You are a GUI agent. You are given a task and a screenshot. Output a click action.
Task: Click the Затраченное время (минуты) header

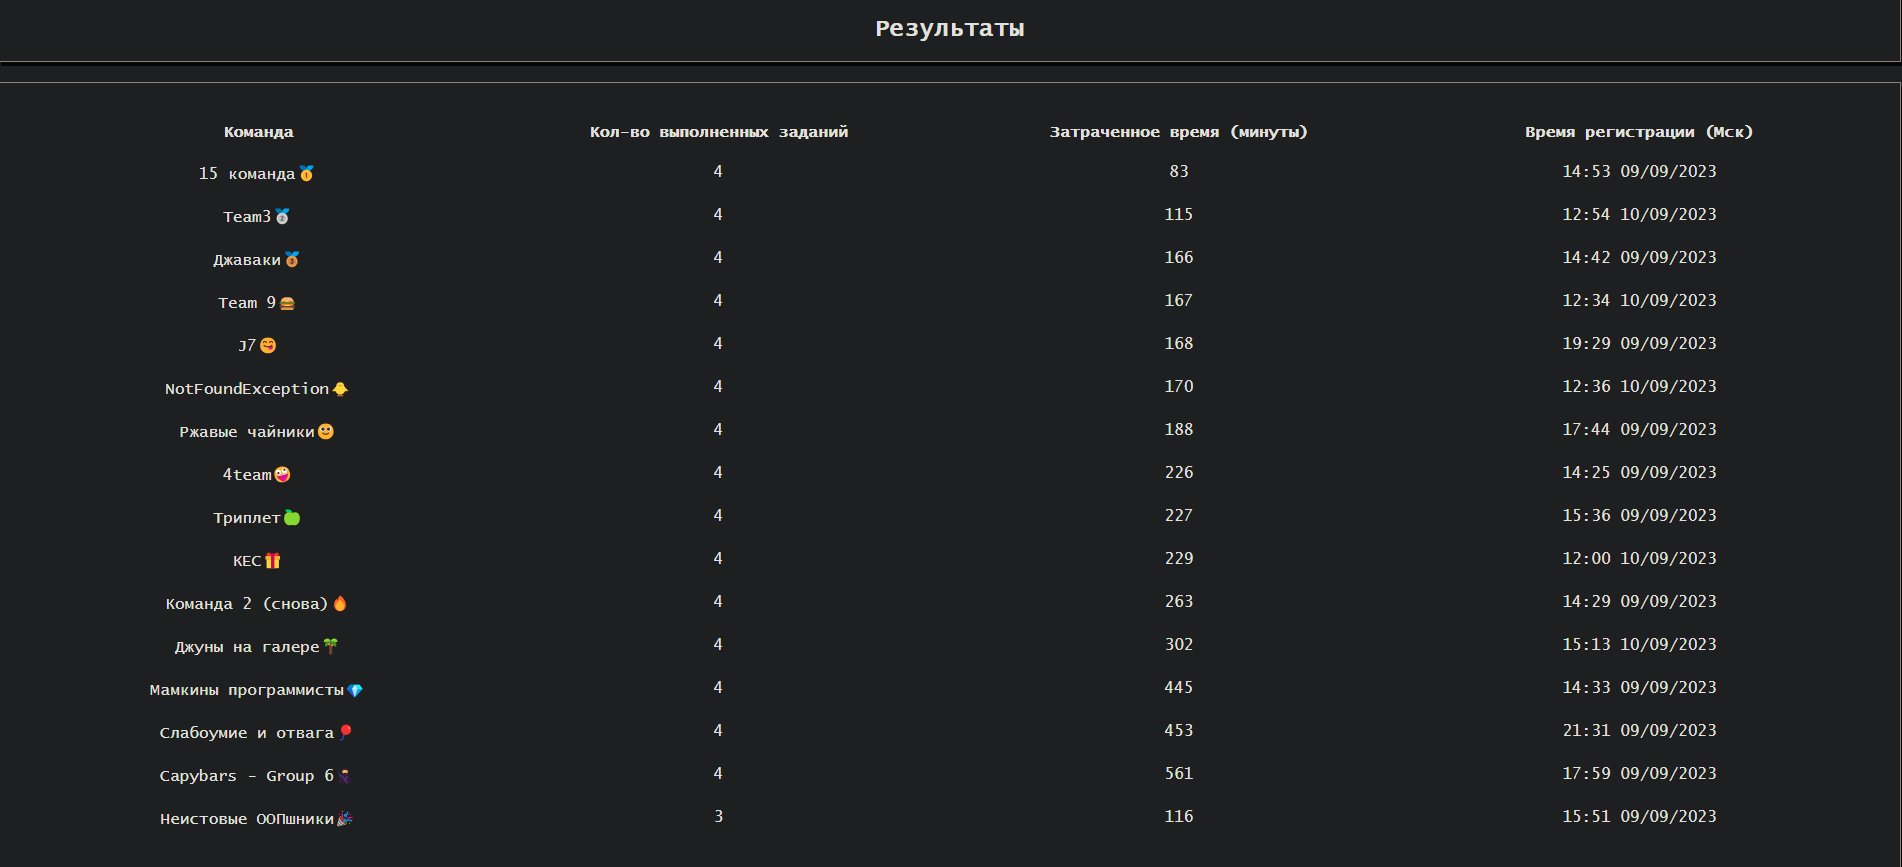(1178, 132)
